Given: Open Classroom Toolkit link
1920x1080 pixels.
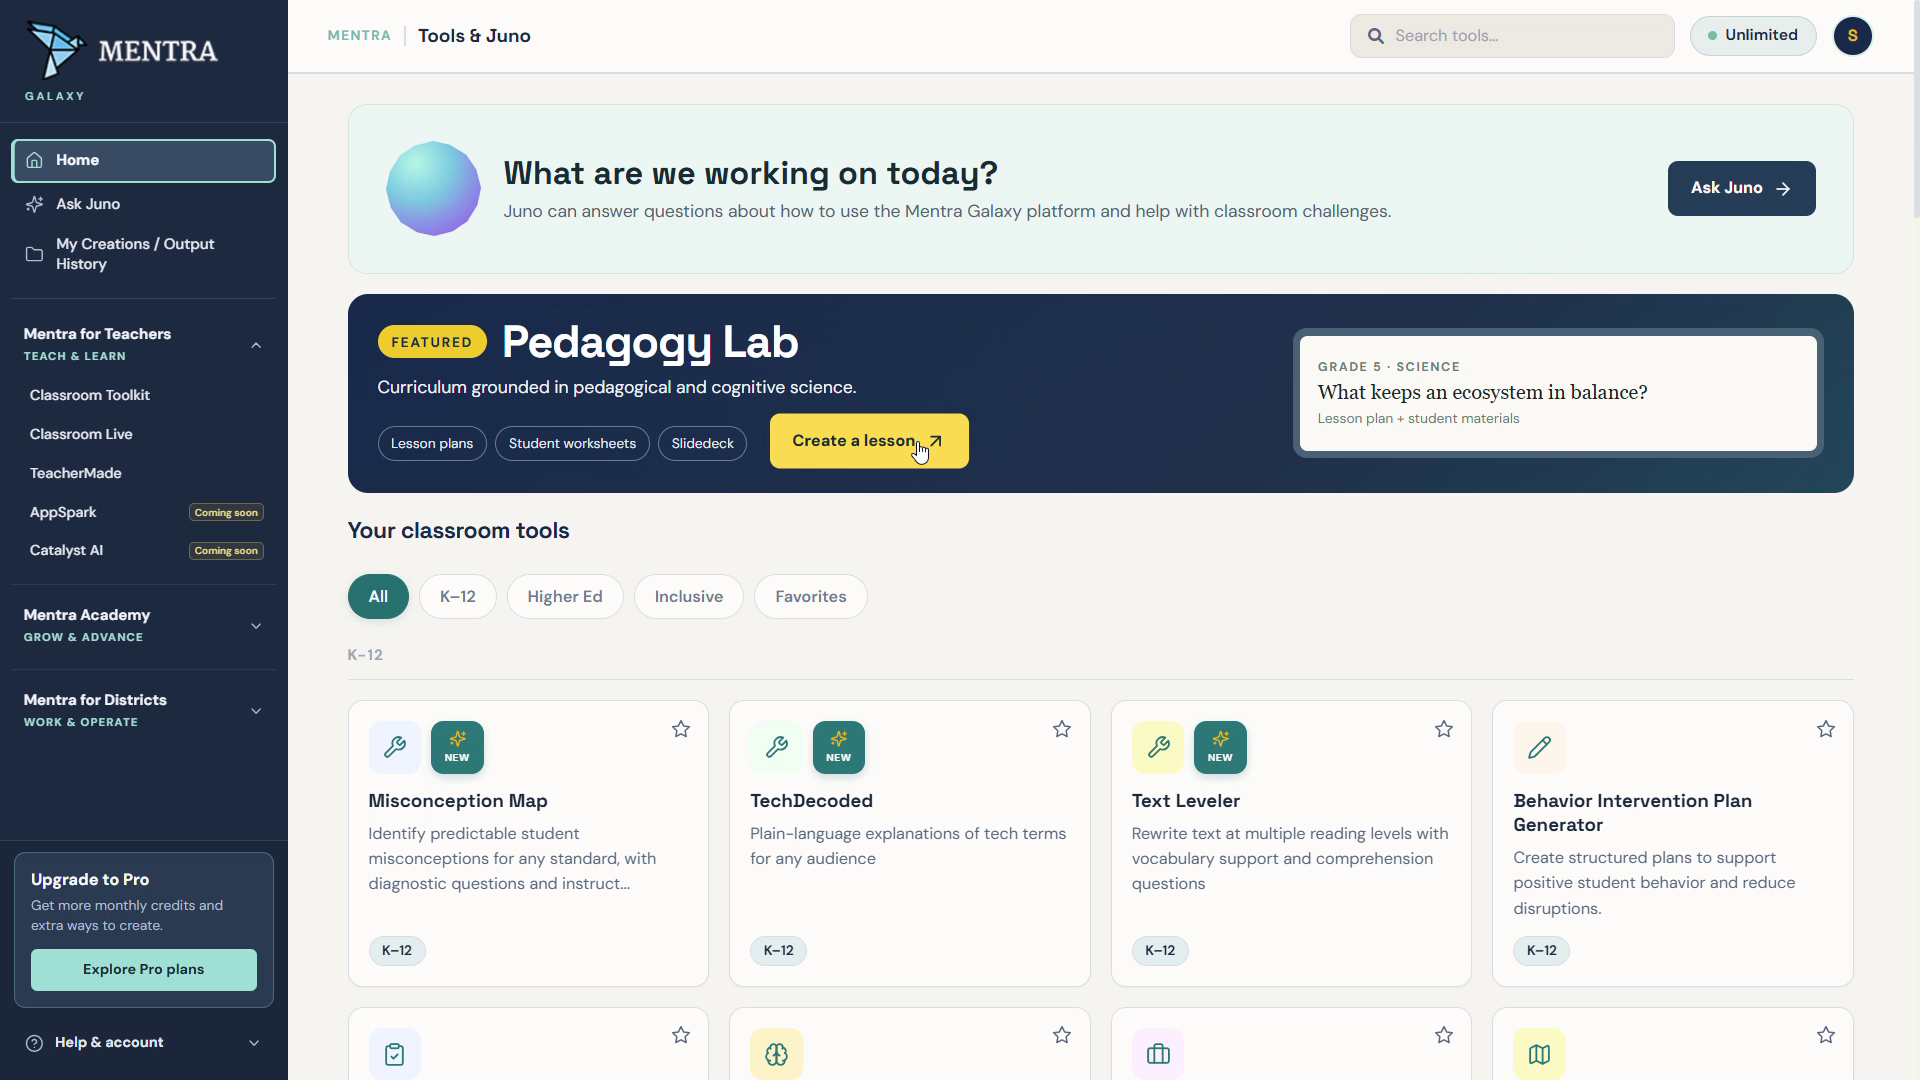Looking at the screenshot, I should (x=90, y=395).
